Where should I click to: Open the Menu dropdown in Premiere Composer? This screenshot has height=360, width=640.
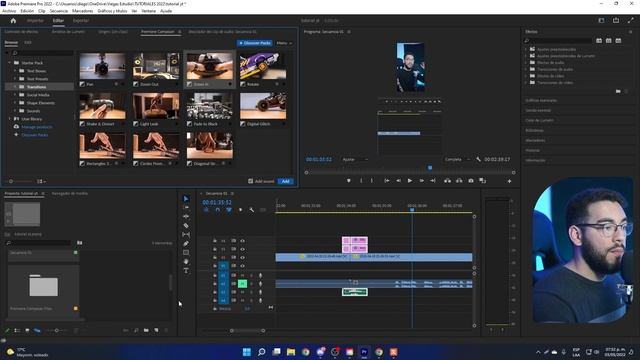[x=284, y=43]
